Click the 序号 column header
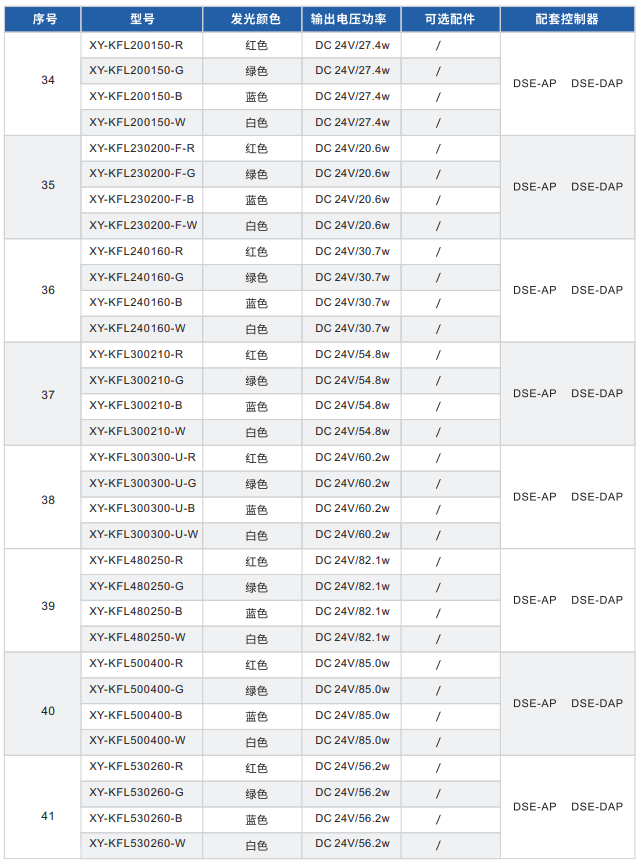The width and height of the screenshot is (641, 867). click(x=44, y=19)
